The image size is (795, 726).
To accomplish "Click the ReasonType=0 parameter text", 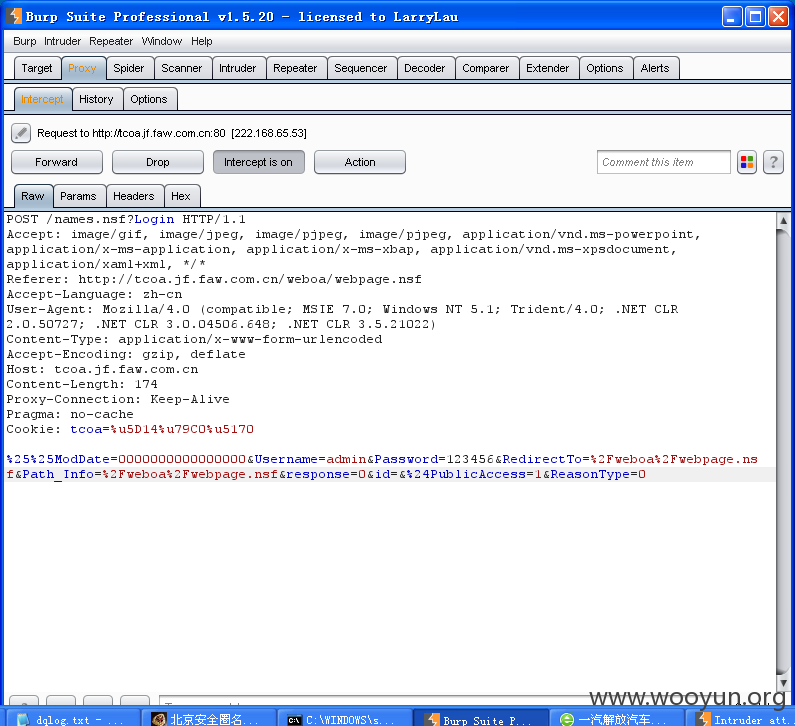I will 598,475.
